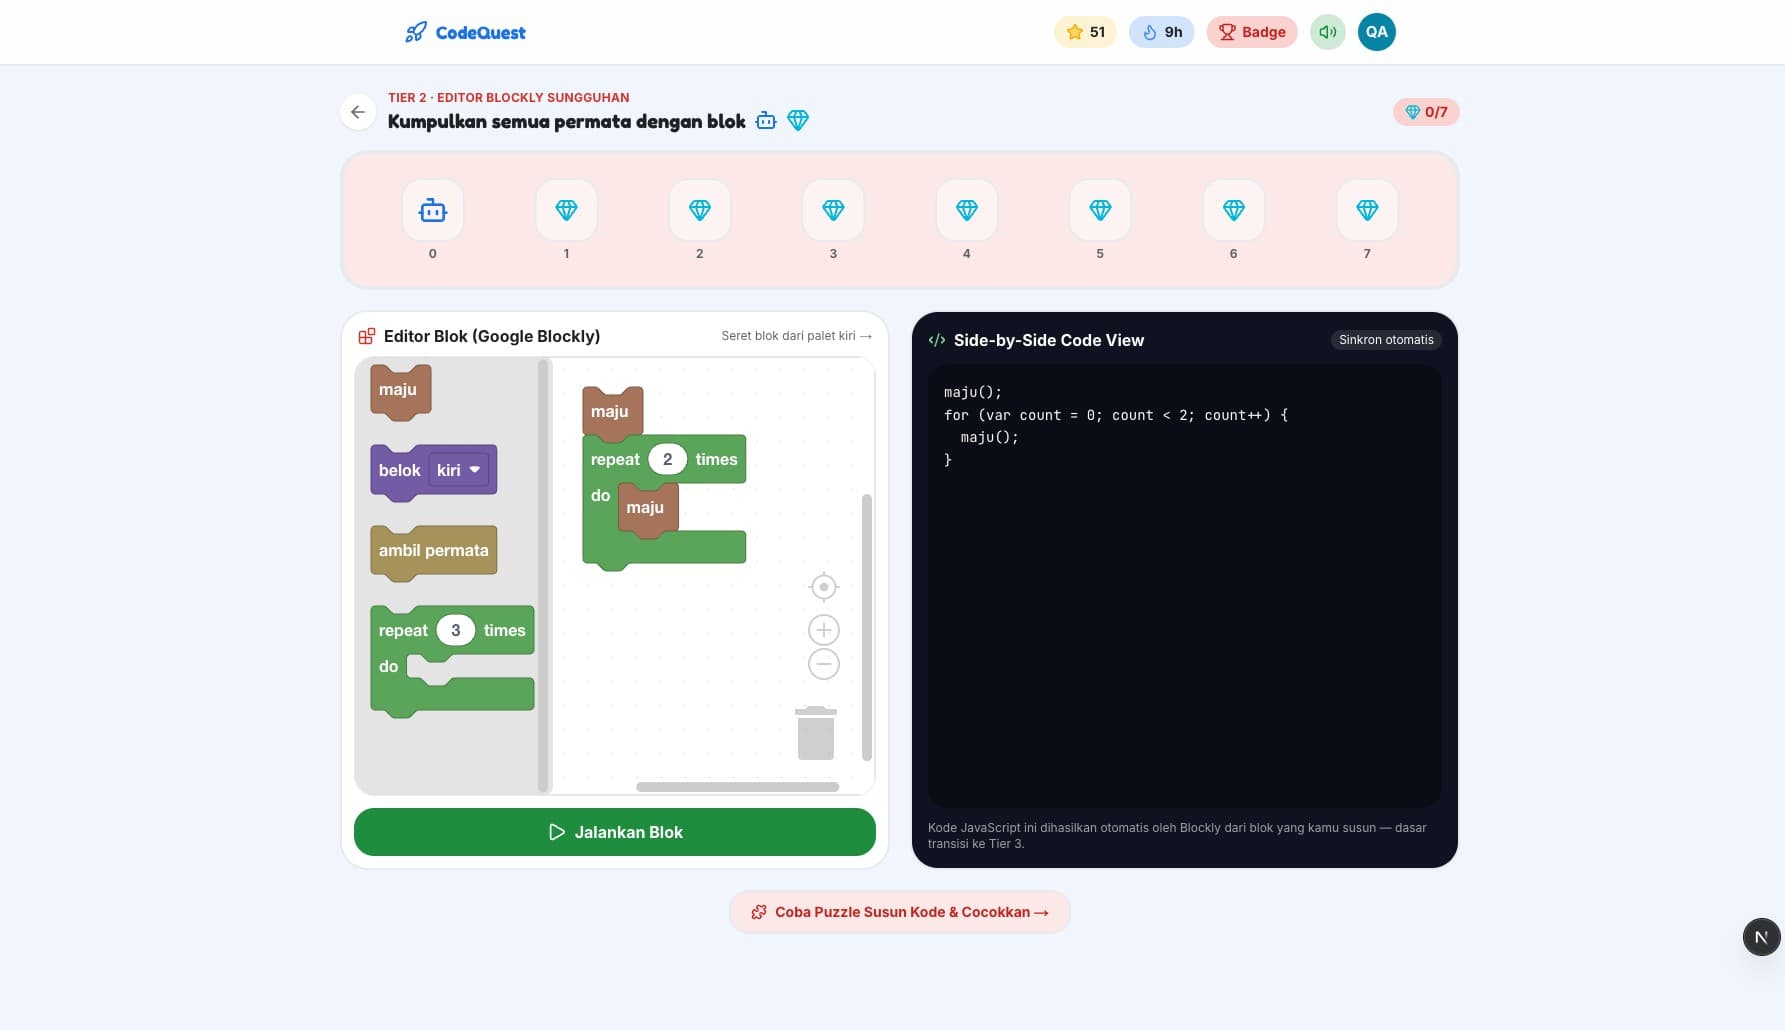Click the gem on tile 5
Viewport: 1785px width, 1030px height.
pos(1100,210)
